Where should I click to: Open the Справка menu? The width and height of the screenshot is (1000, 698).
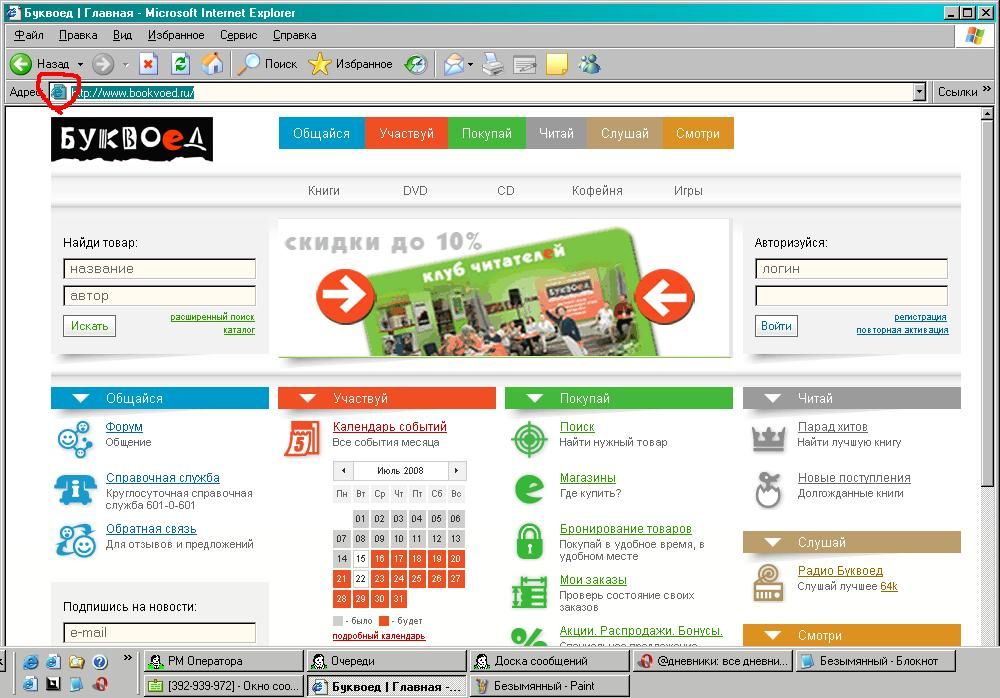[295, 35]
